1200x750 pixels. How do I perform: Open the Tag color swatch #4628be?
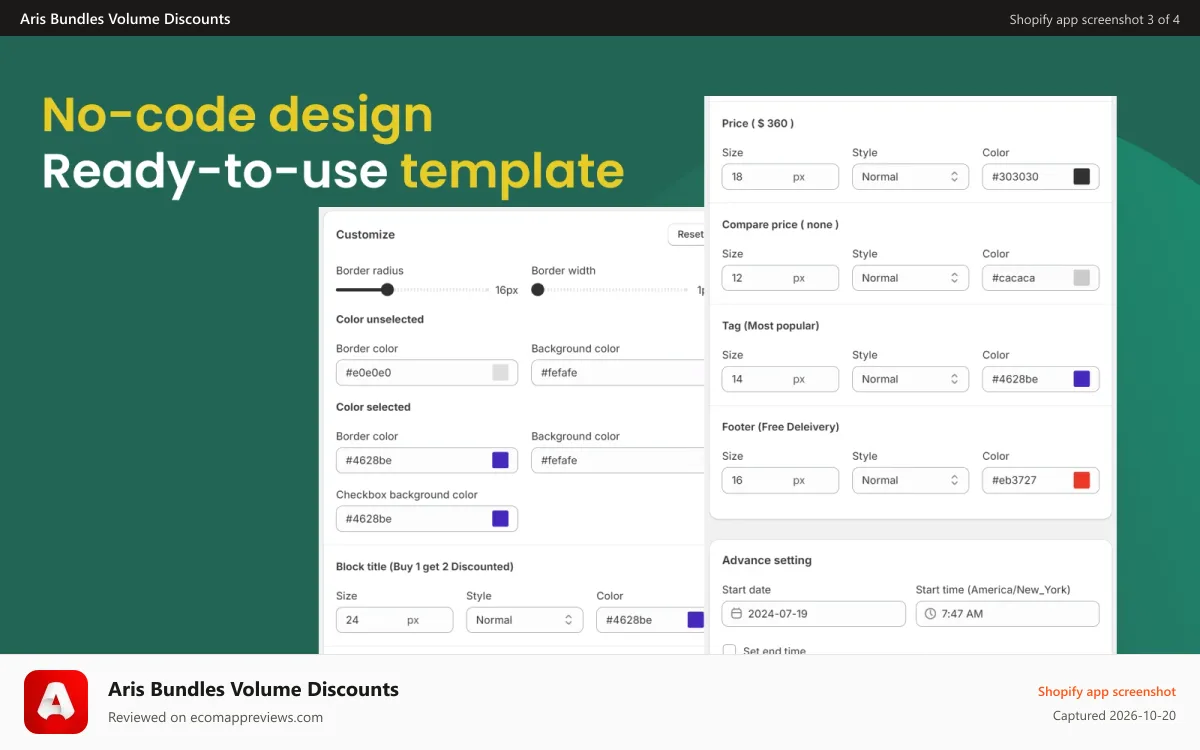click(1081, 379)
